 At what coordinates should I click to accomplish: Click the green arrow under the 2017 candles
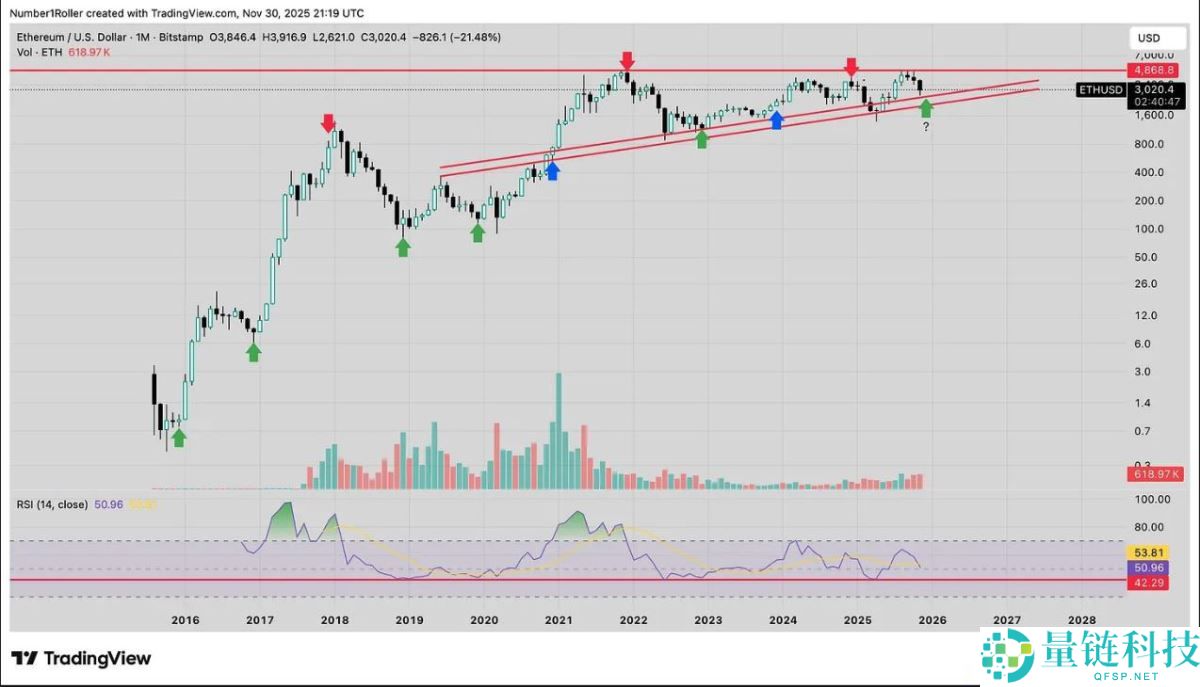pyautogui.click(x=254, y=351)
